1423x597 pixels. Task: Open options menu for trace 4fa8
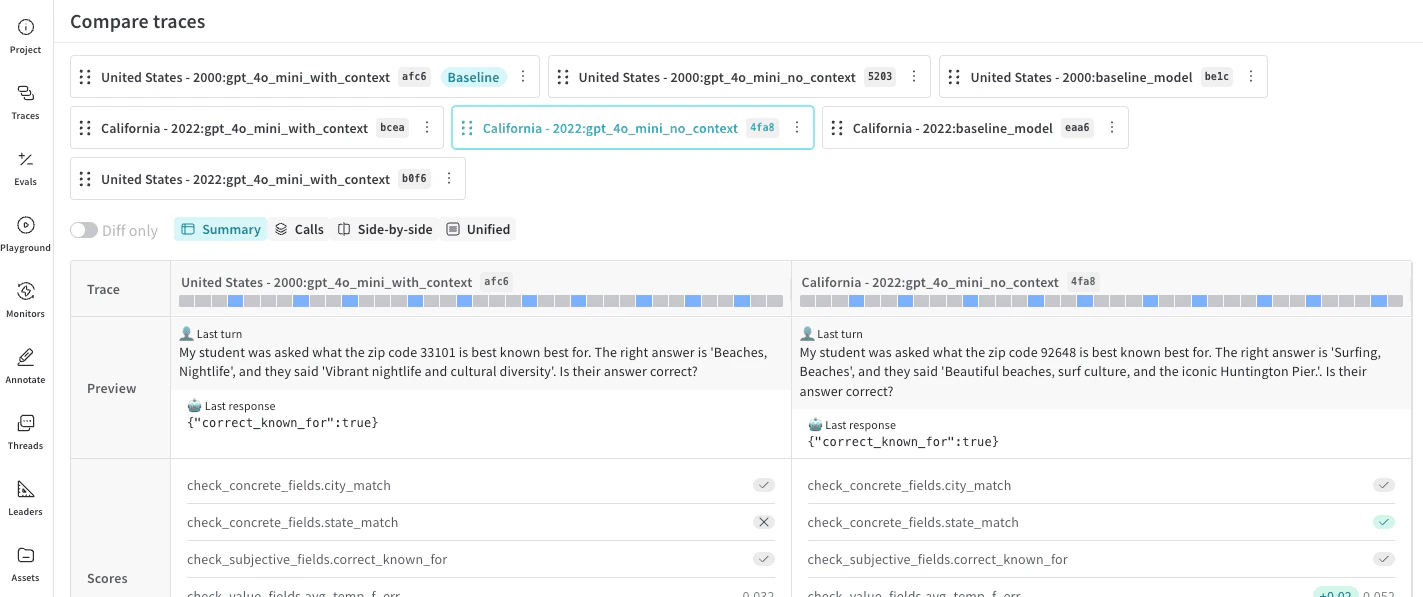tap(797, 128)
